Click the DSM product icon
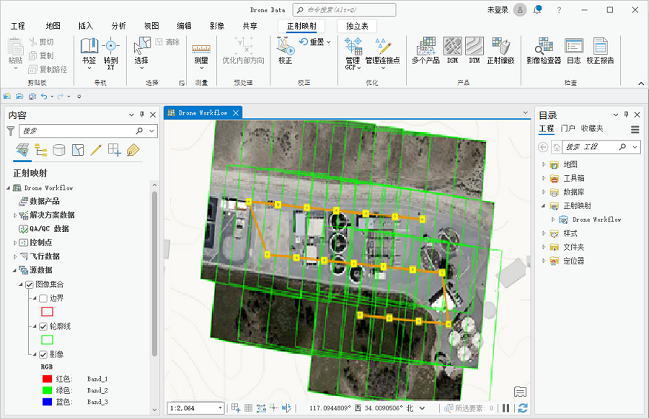649x419 pixels. pos(452,48)
